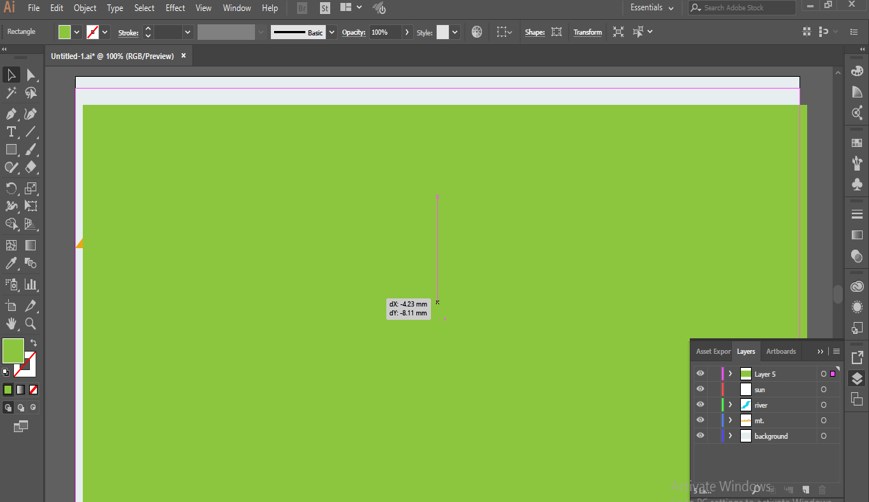Target the background layer circle indicator
The width and height of the screenshot is (869, 502).
point(824,436)
